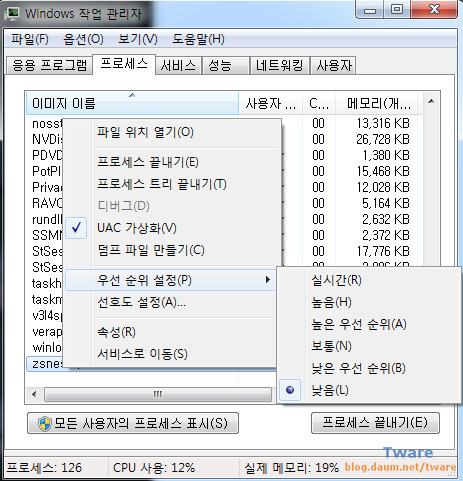Open the 도움말(H) menu
This screenshot has height=481, width=463.
coord(198,39)
